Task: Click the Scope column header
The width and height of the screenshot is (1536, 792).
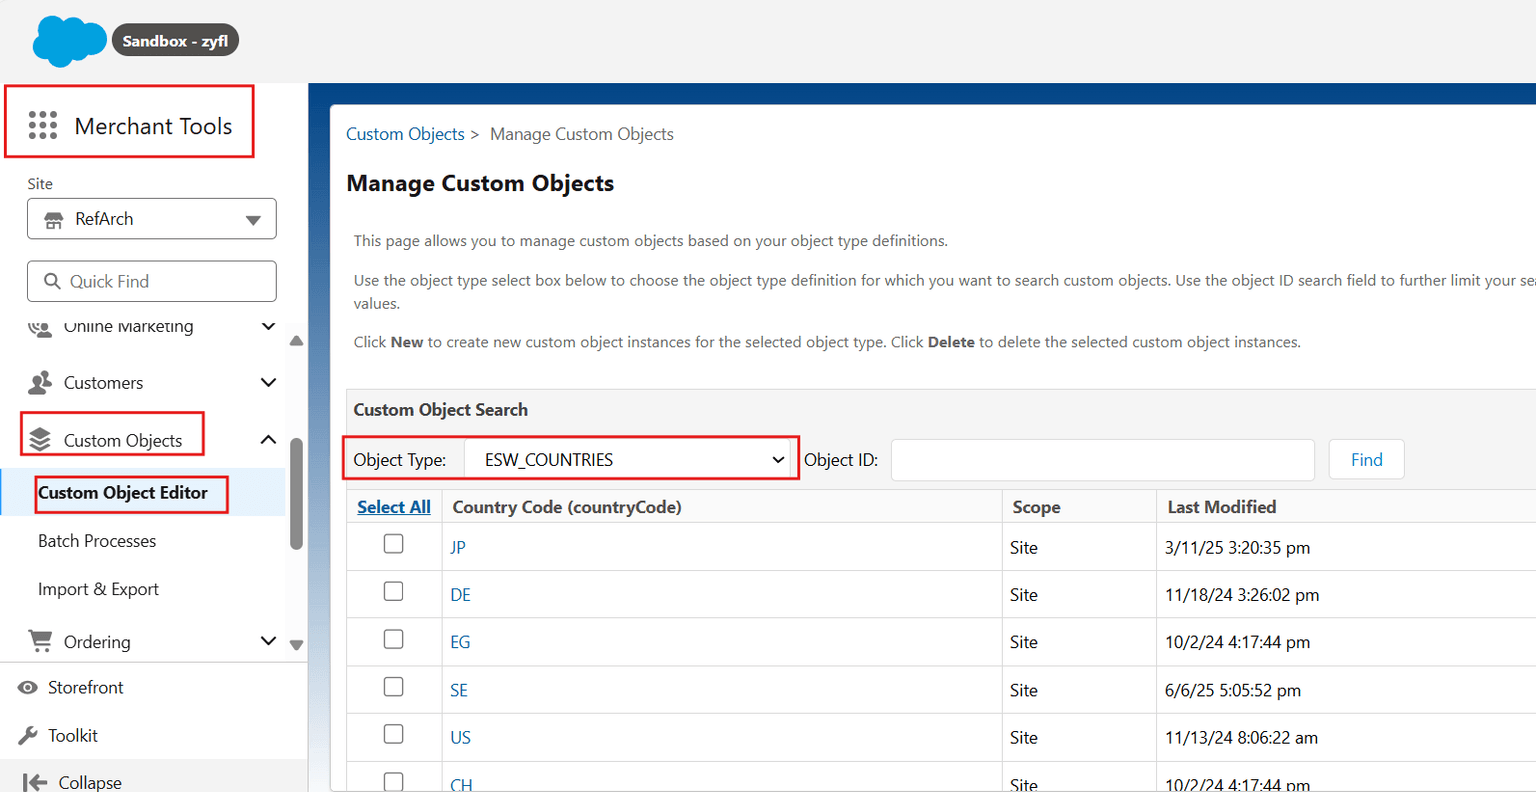Action: click(1036, 507)
